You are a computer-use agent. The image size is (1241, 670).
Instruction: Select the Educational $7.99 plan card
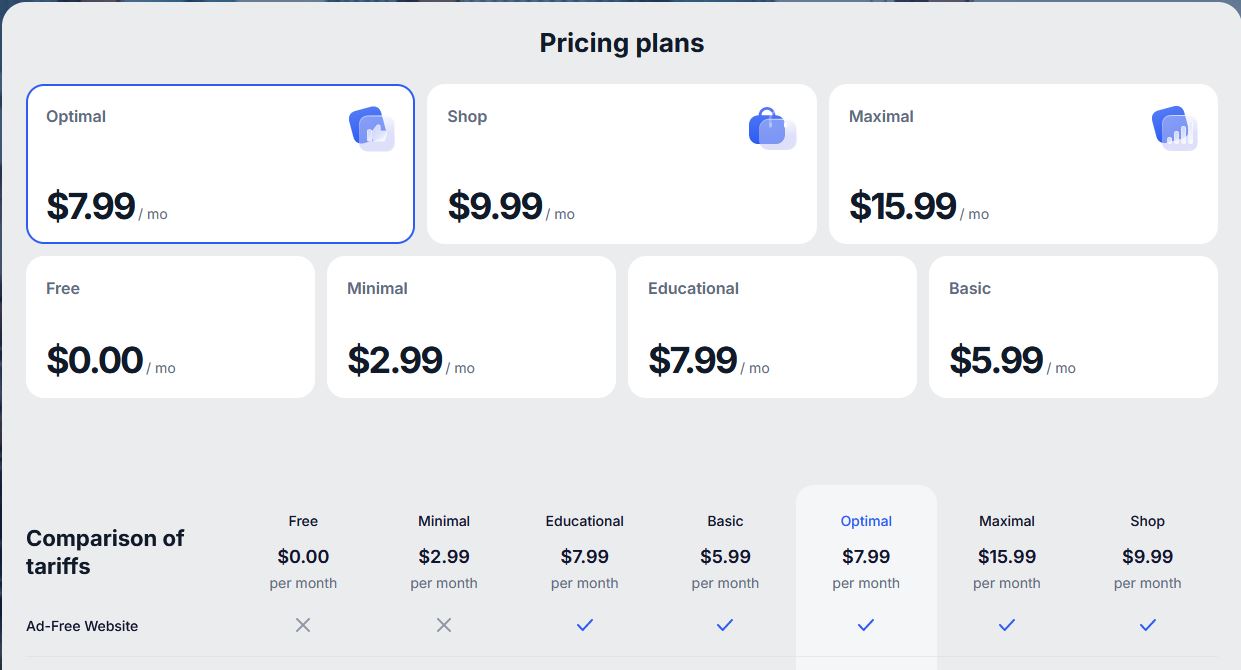772,327
